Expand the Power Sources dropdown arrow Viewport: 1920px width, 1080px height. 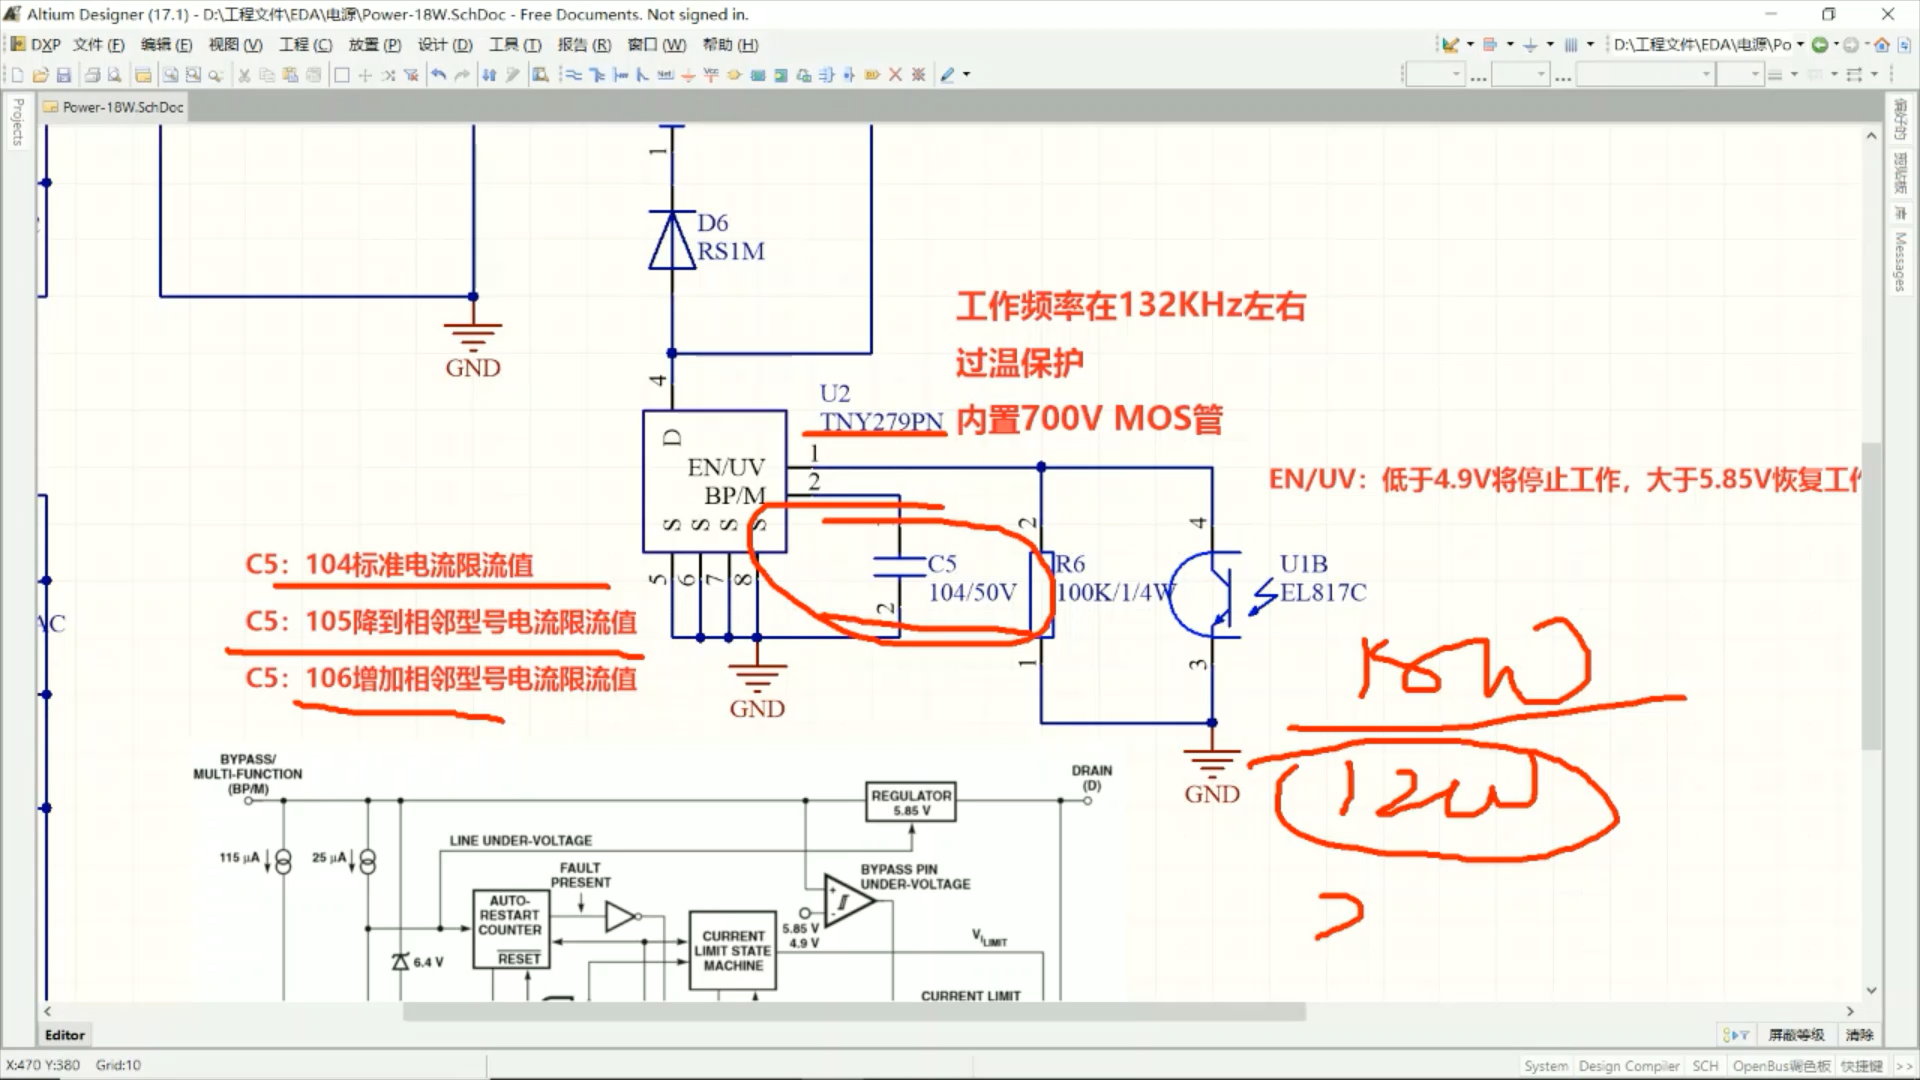tap(1550, 44)
